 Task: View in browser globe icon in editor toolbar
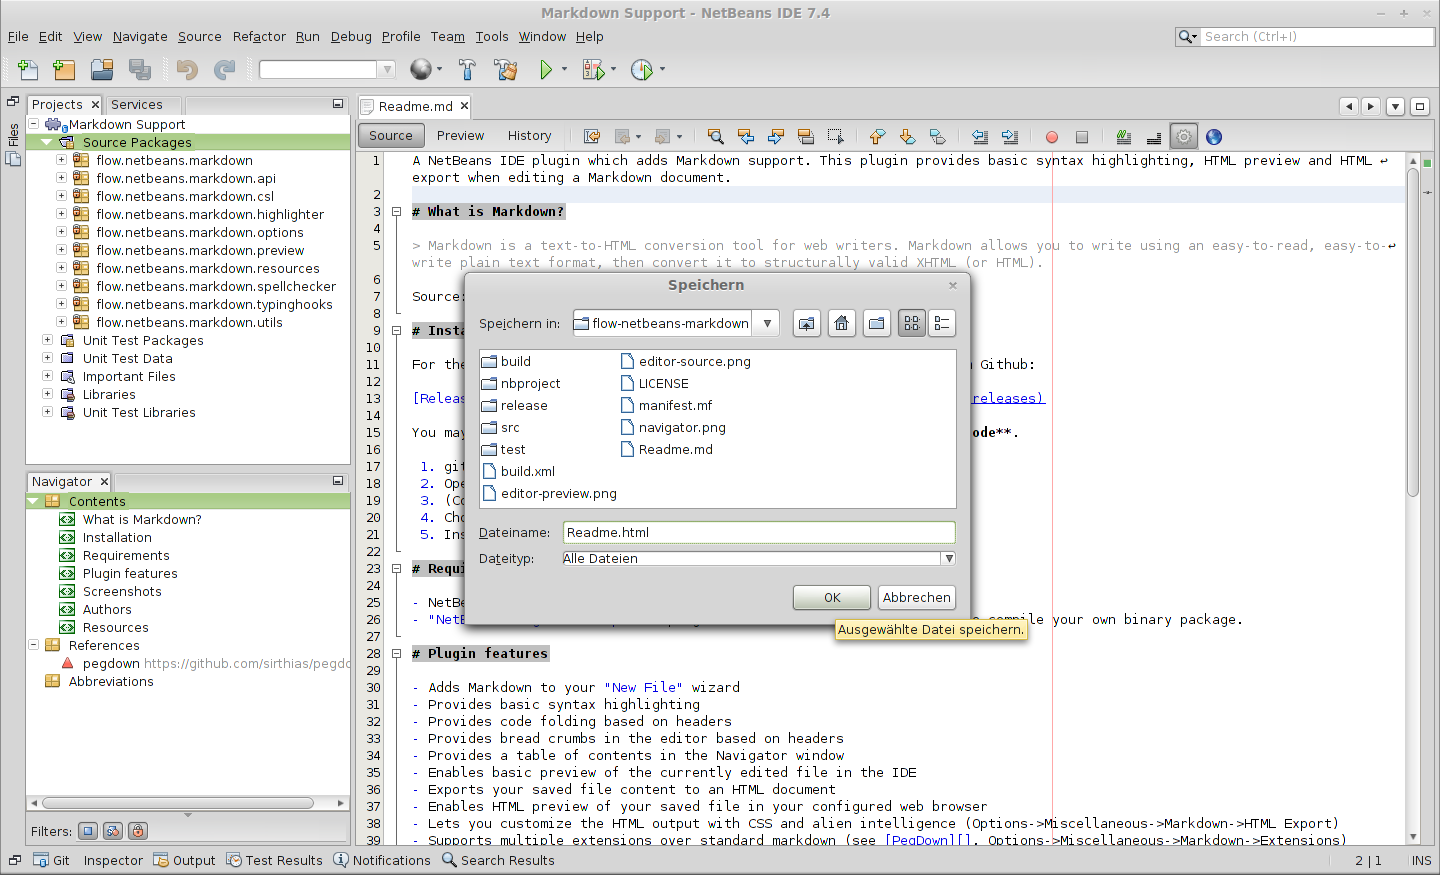(1214, 137)
